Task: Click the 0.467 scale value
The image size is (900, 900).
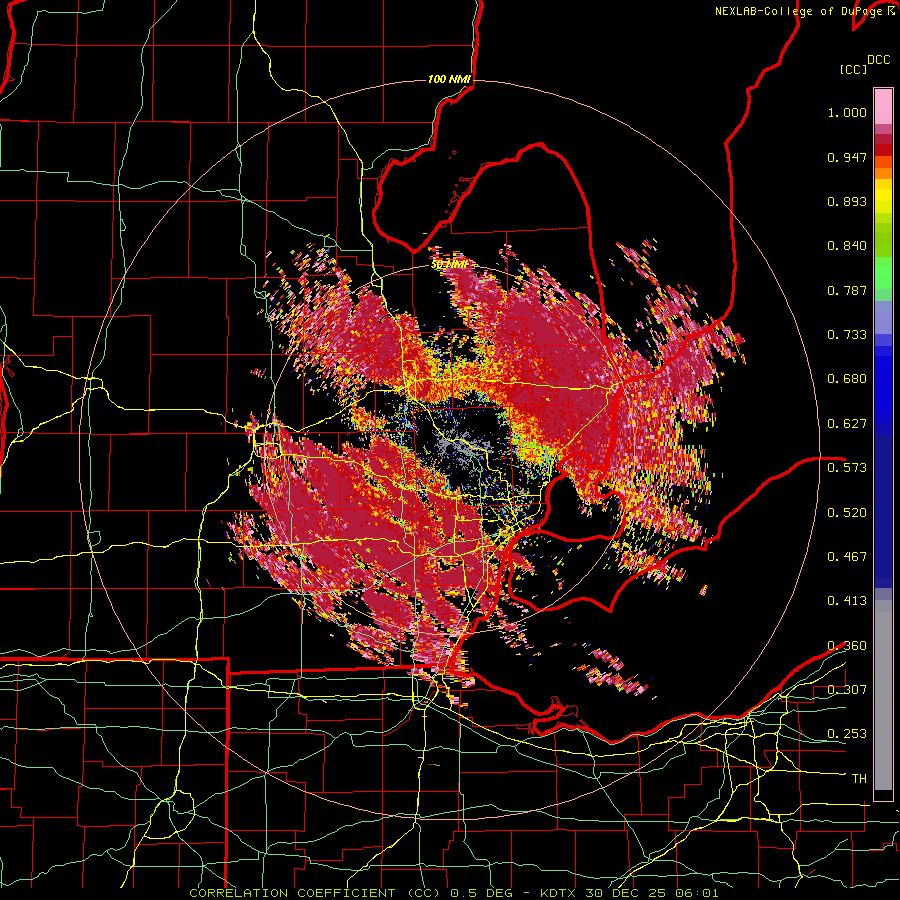Action: pos(847,557)
